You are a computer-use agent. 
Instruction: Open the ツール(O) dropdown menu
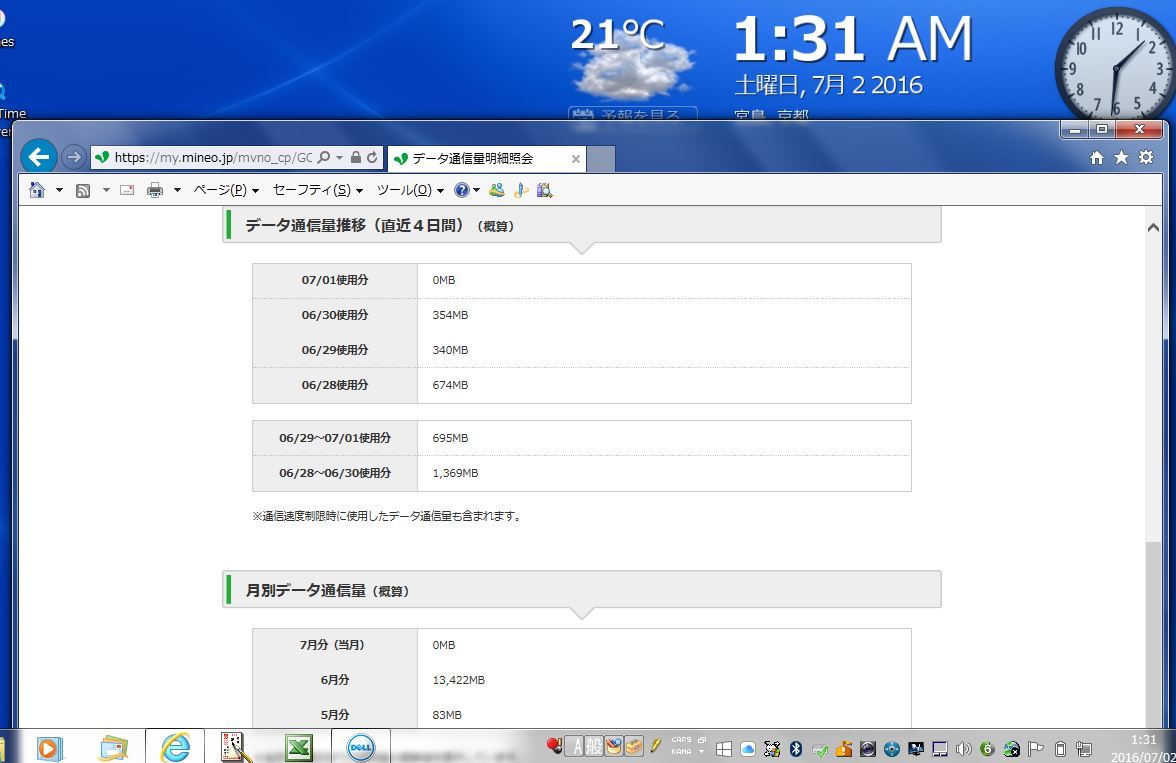click(410, 190)
